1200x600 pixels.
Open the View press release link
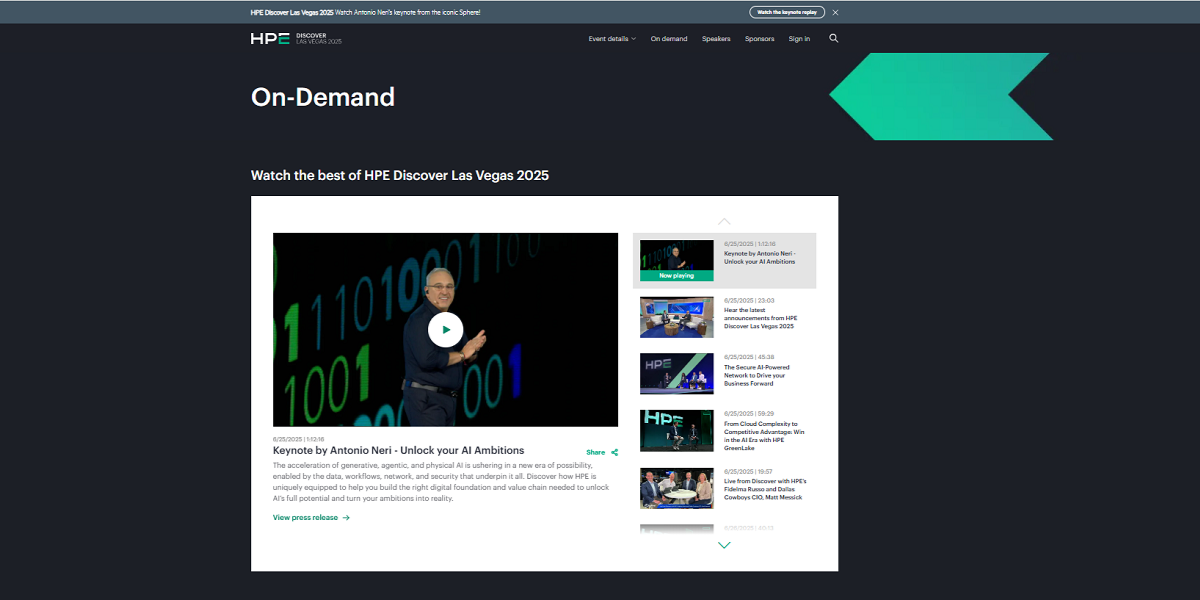point(305,518)
